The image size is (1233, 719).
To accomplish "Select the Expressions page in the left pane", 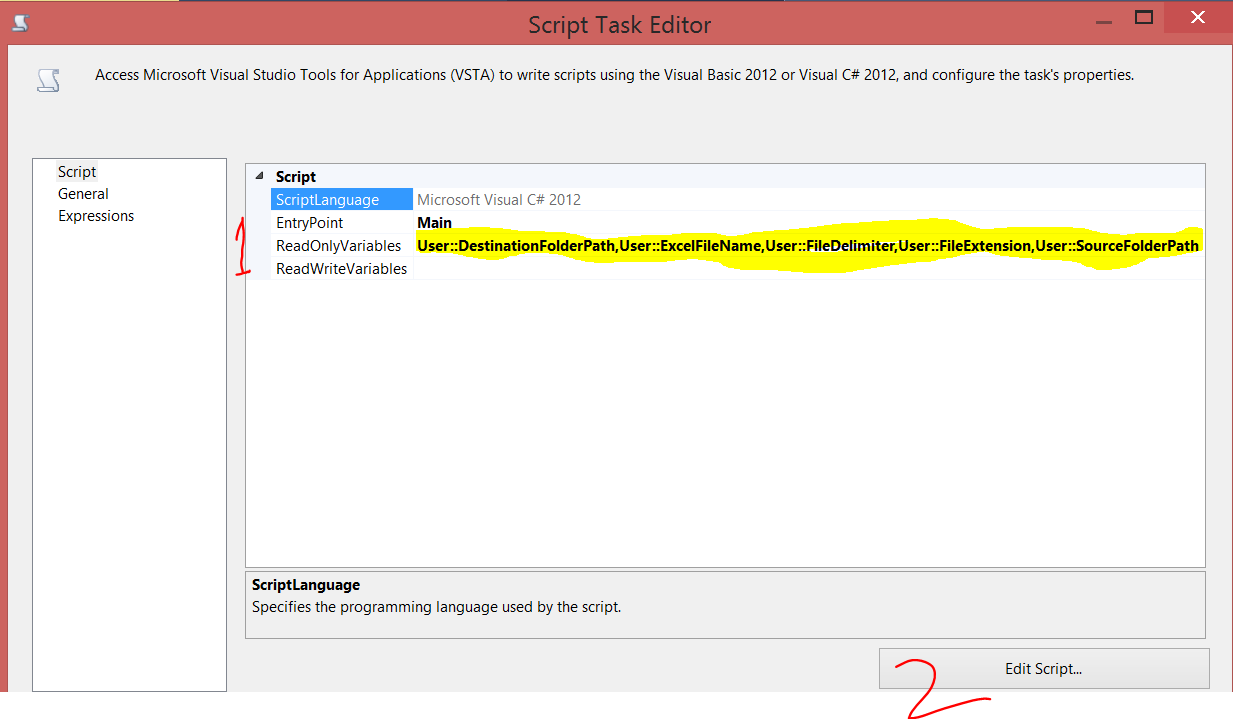I will (95, 215).
